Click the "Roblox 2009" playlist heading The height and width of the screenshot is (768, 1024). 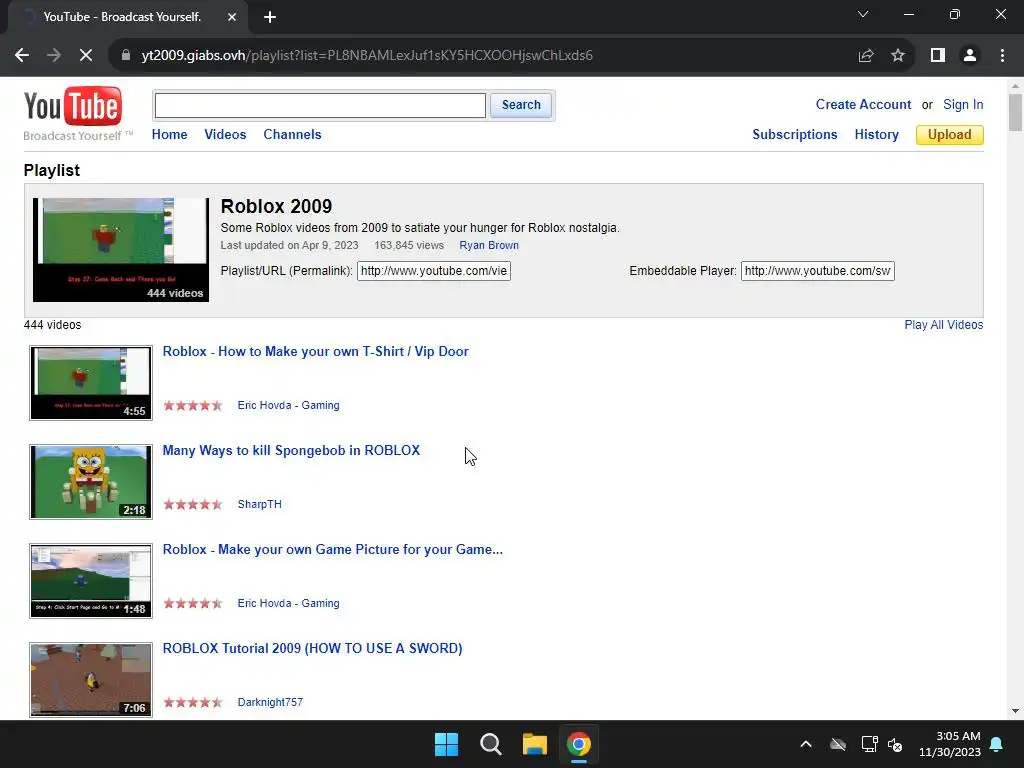(276, 206)
